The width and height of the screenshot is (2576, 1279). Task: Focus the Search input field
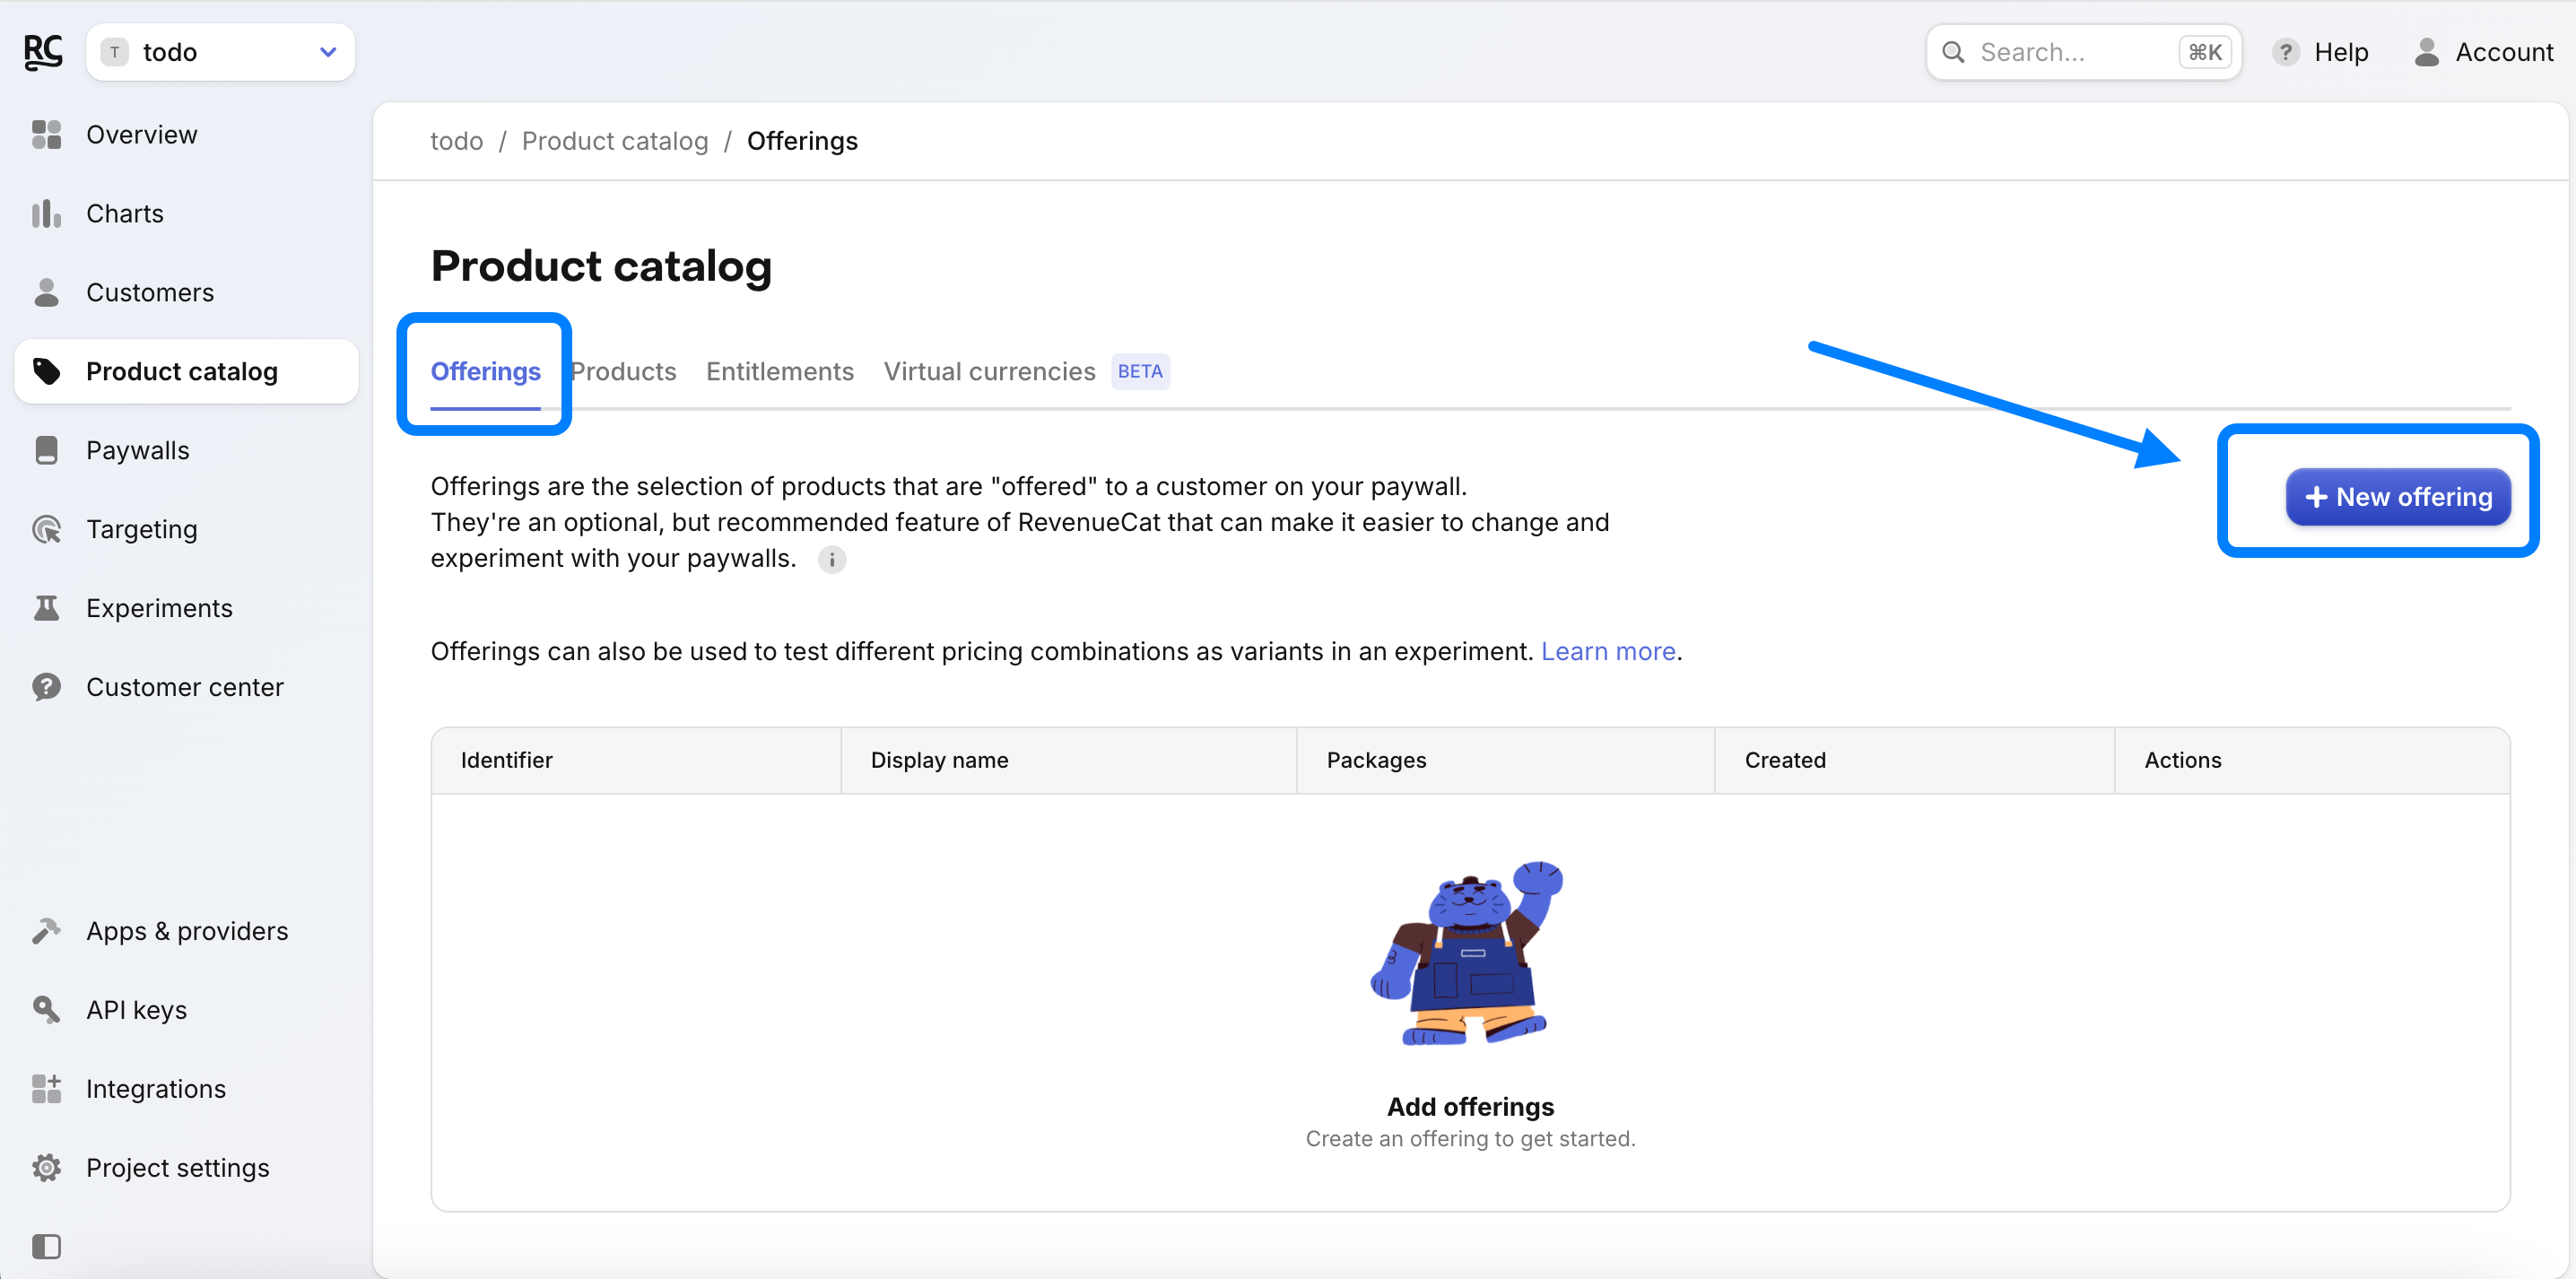tap(2070, 52)
